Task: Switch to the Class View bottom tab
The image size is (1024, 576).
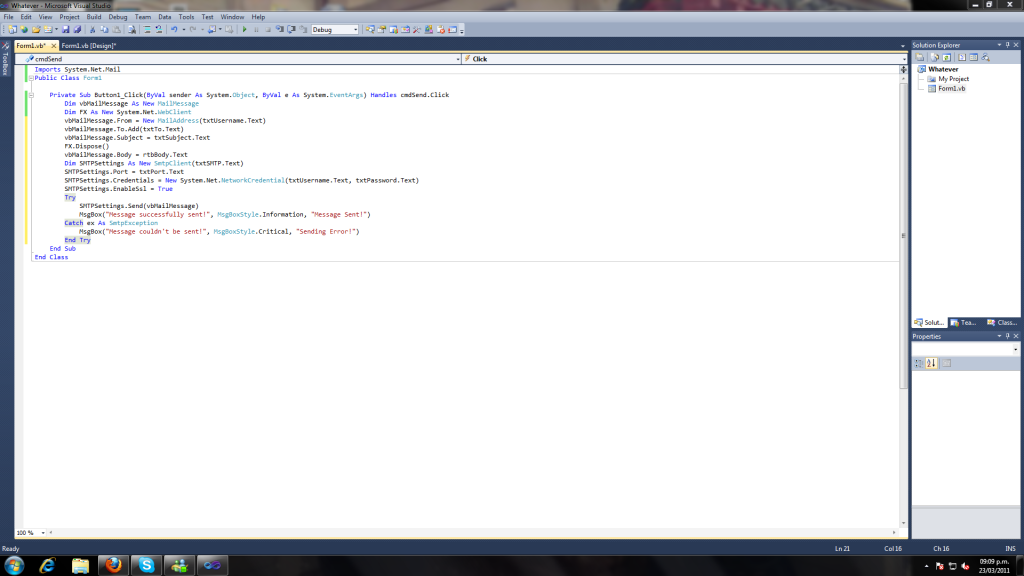Action: pyautogui.click(x=1002, y=322)
